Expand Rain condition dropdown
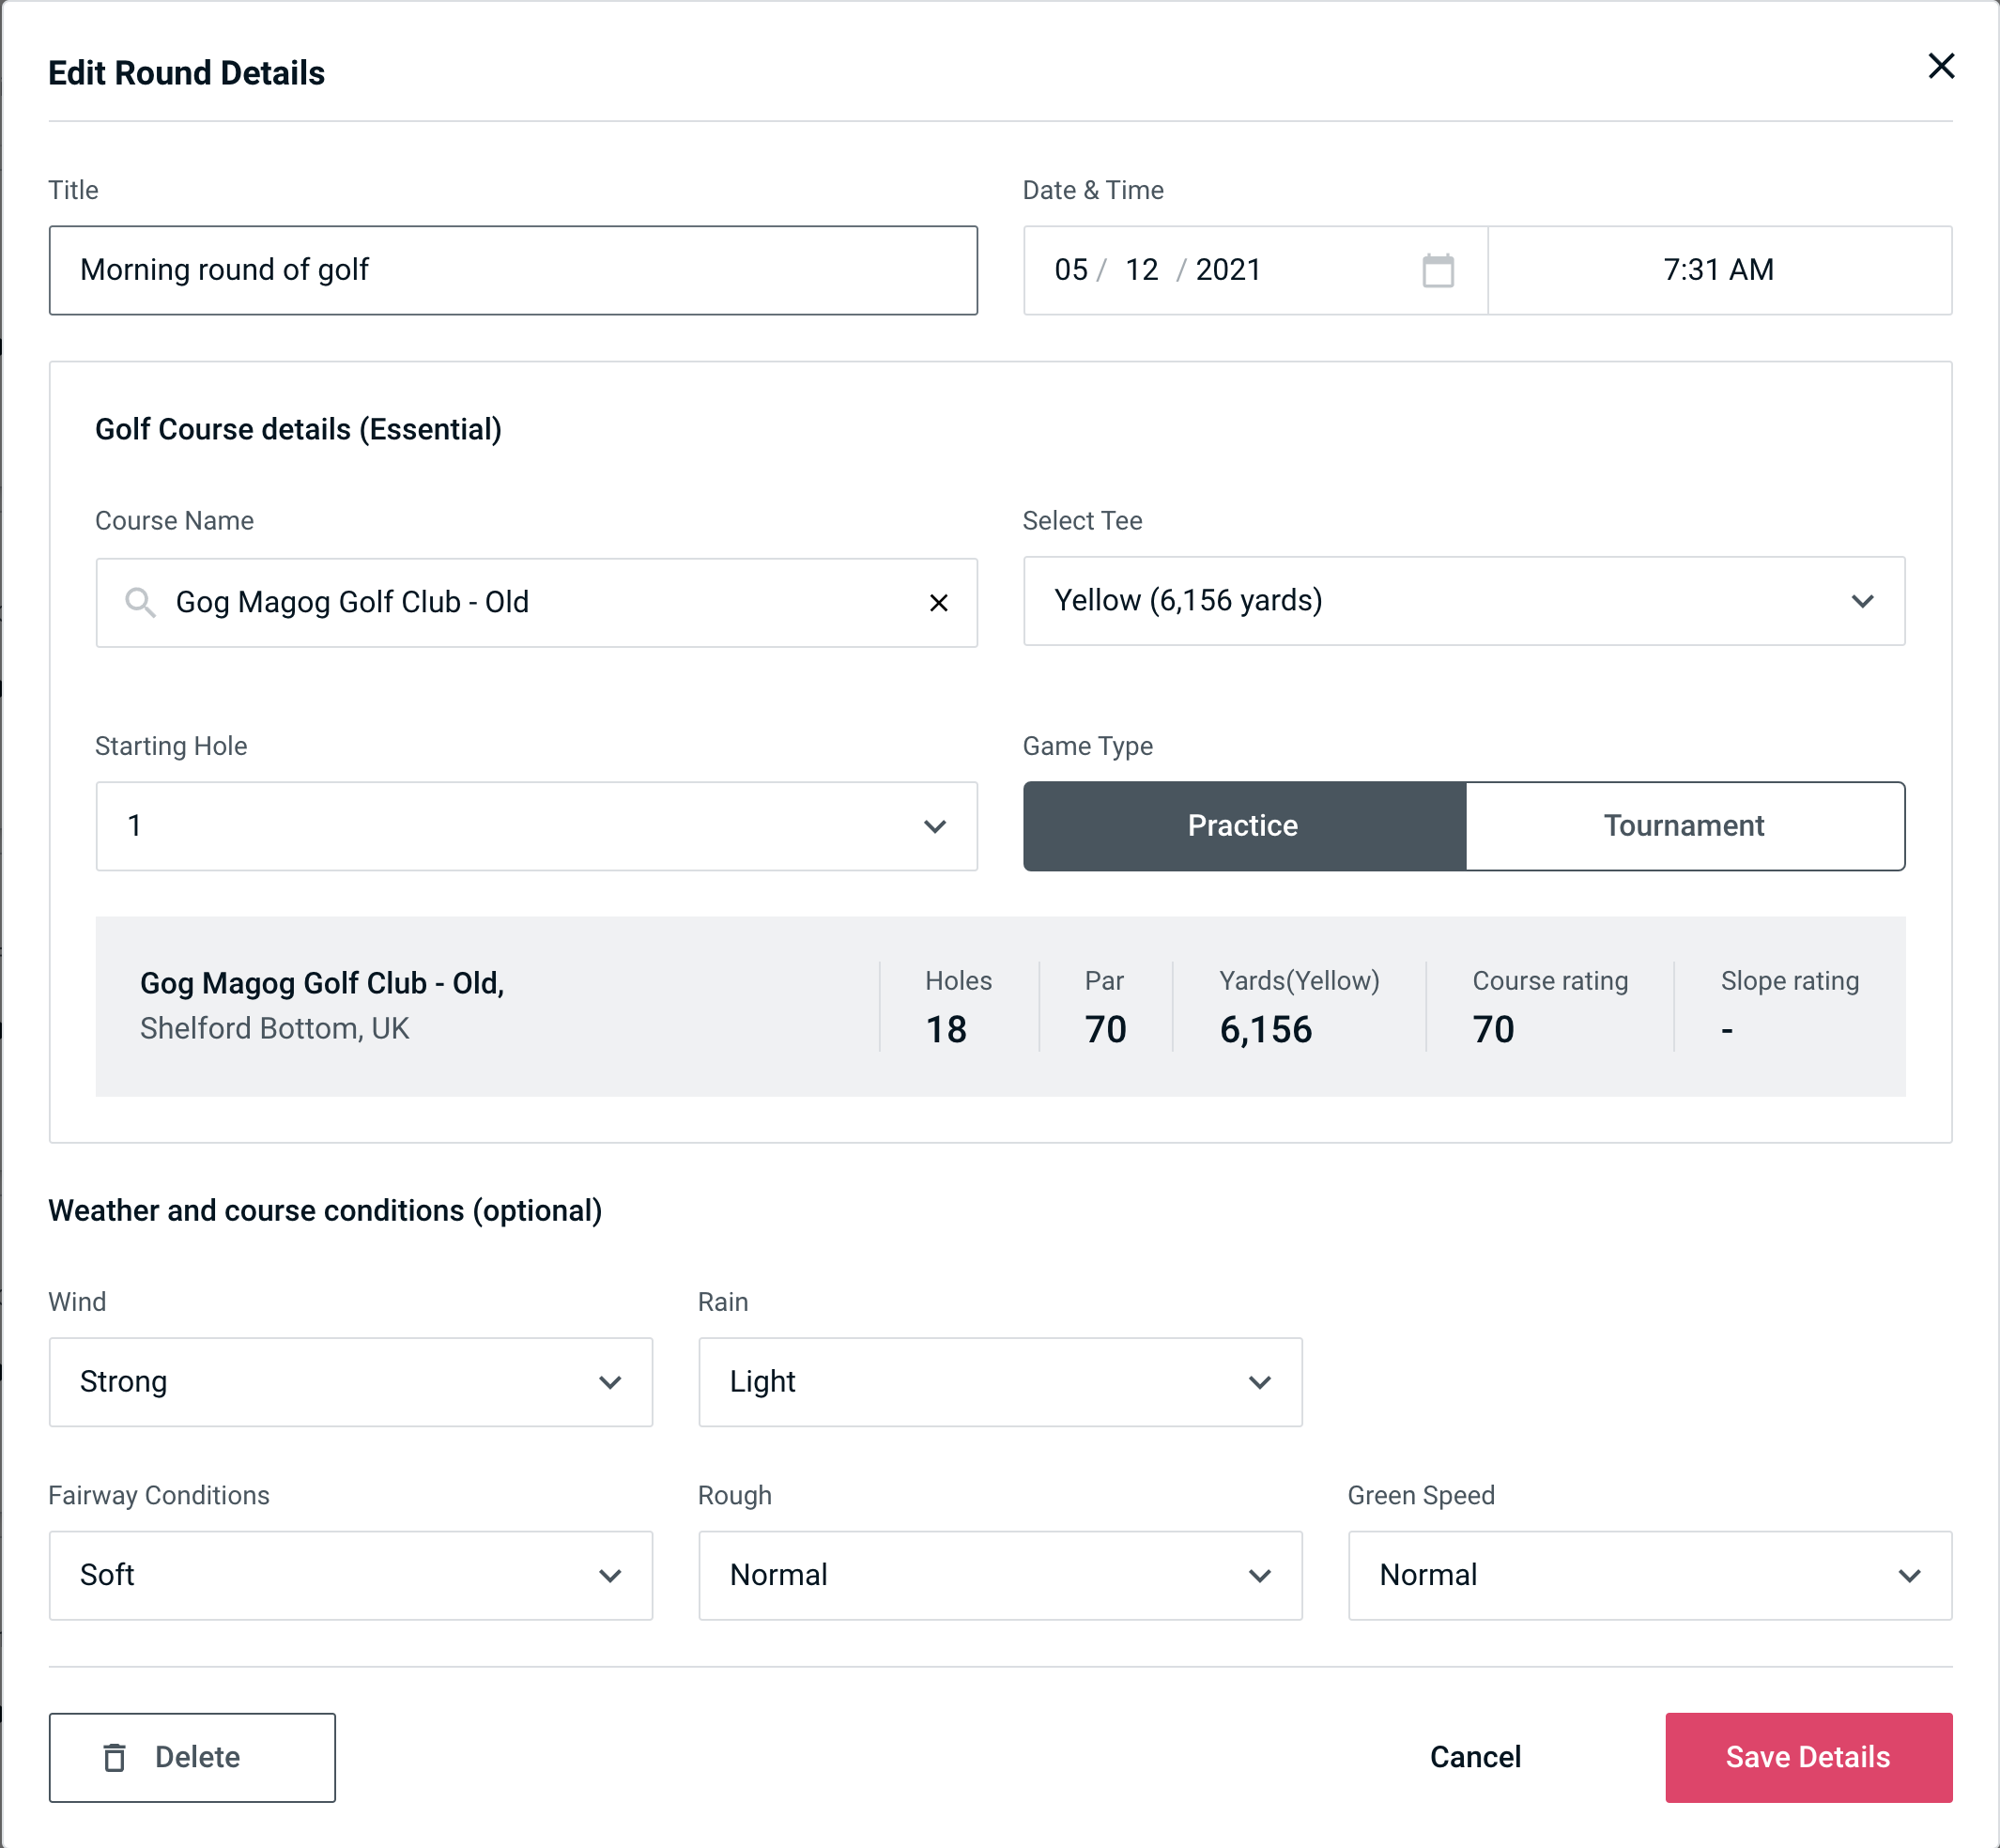The image size is (2000, 1848). (x=1283, y=1381)
